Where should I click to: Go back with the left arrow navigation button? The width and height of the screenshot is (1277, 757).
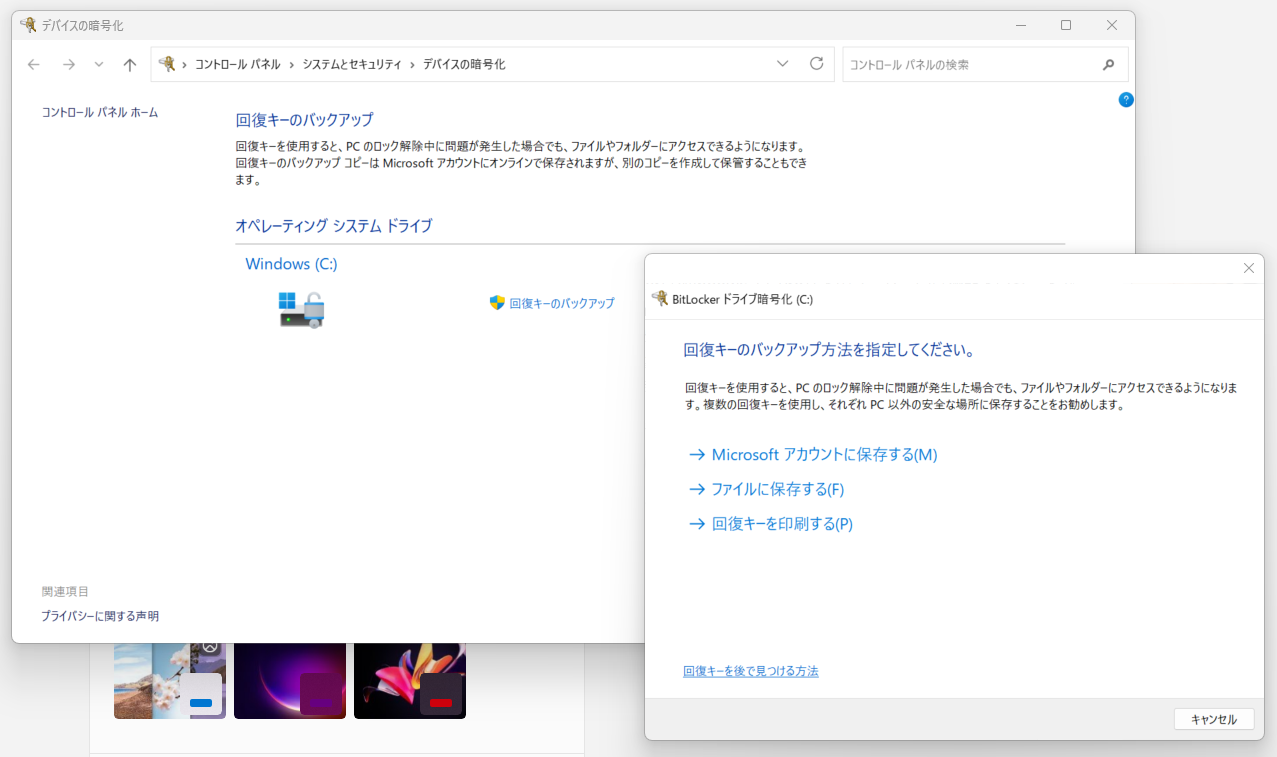pos(34,64)
